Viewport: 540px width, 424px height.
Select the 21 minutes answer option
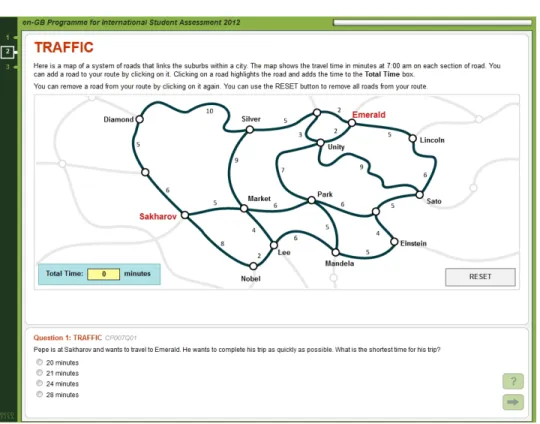click(x=40, y=373)
